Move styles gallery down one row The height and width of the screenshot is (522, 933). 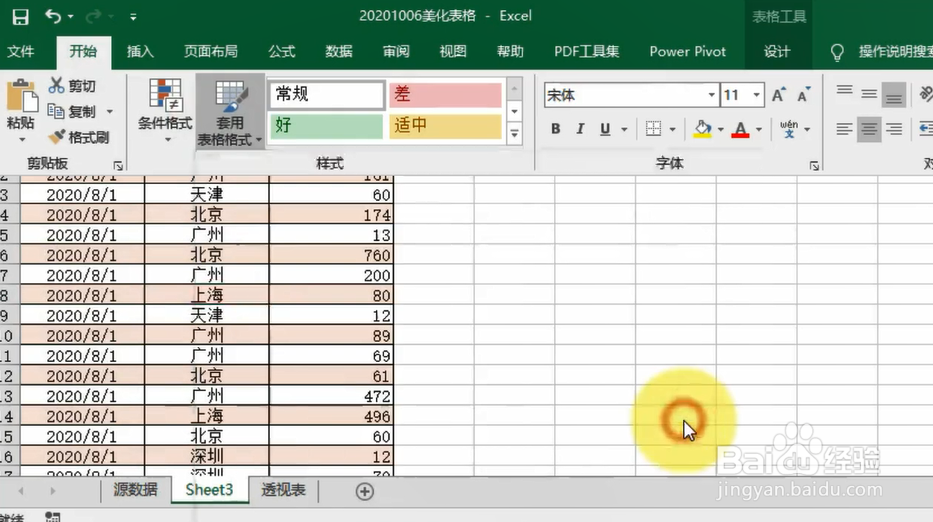tap(515, 111)
